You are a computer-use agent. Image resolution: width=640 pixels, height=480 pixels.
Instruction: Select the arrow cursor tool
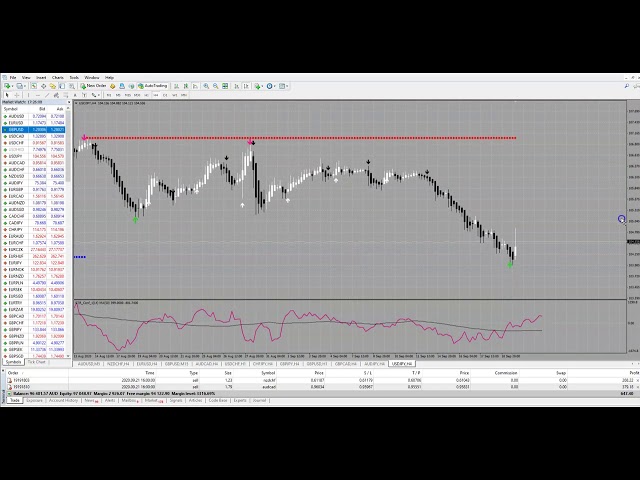[6, 95]
